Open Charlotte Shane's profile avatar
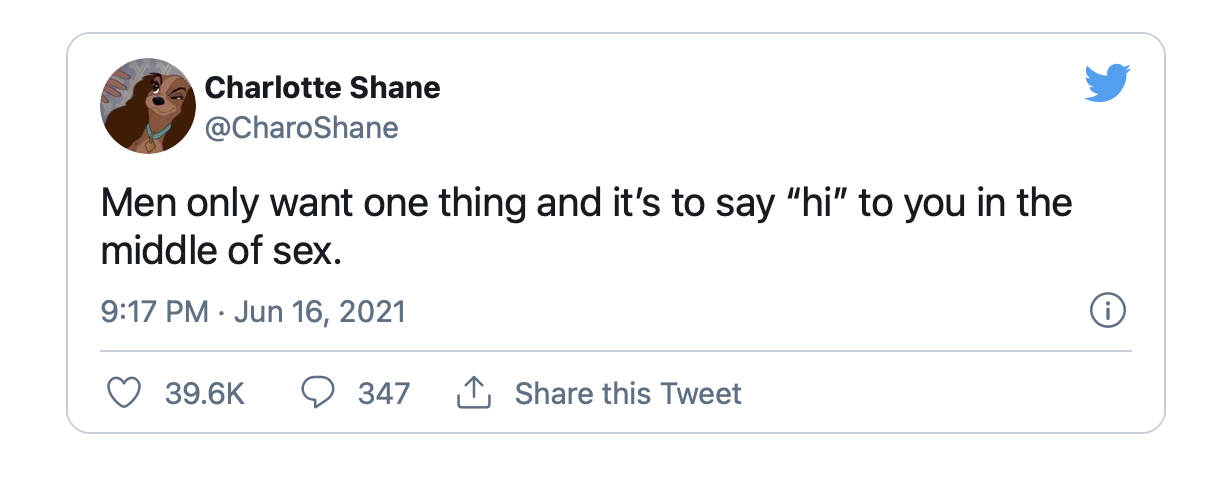Screen dimensions: 1226x480 148,105
